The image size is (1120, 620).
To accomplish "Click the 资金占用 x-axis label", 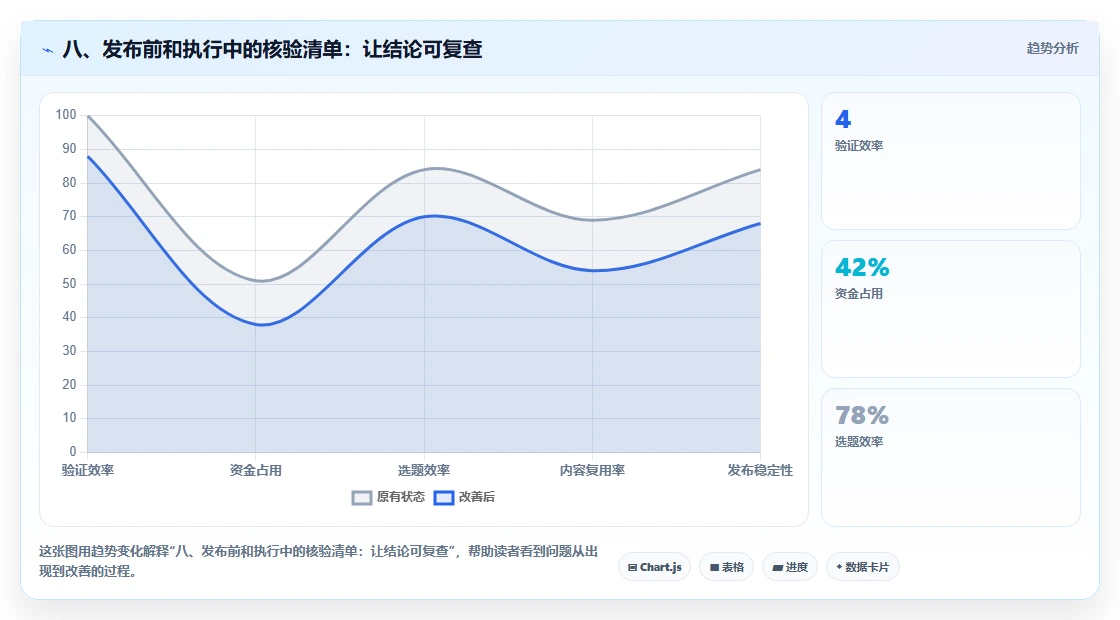I will [x=256, y=470].
